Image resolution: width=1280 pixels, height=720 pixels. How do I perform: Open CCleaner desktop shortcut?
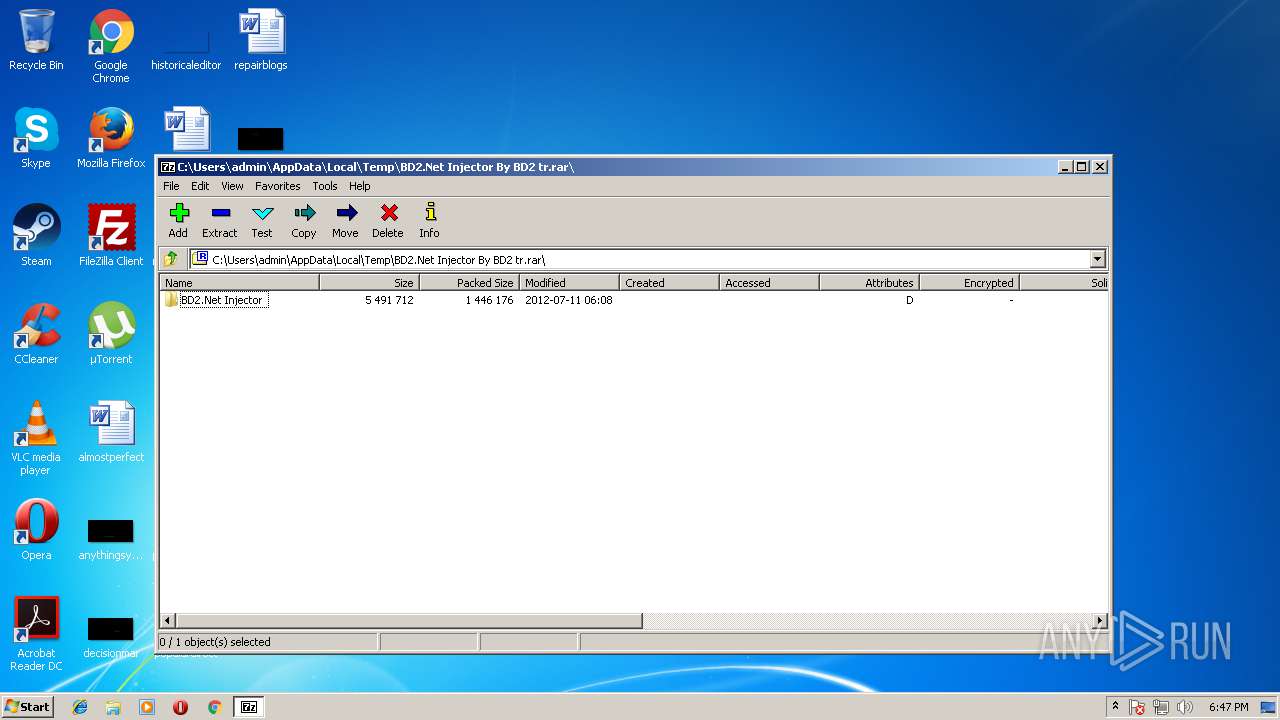pos(36,334)
